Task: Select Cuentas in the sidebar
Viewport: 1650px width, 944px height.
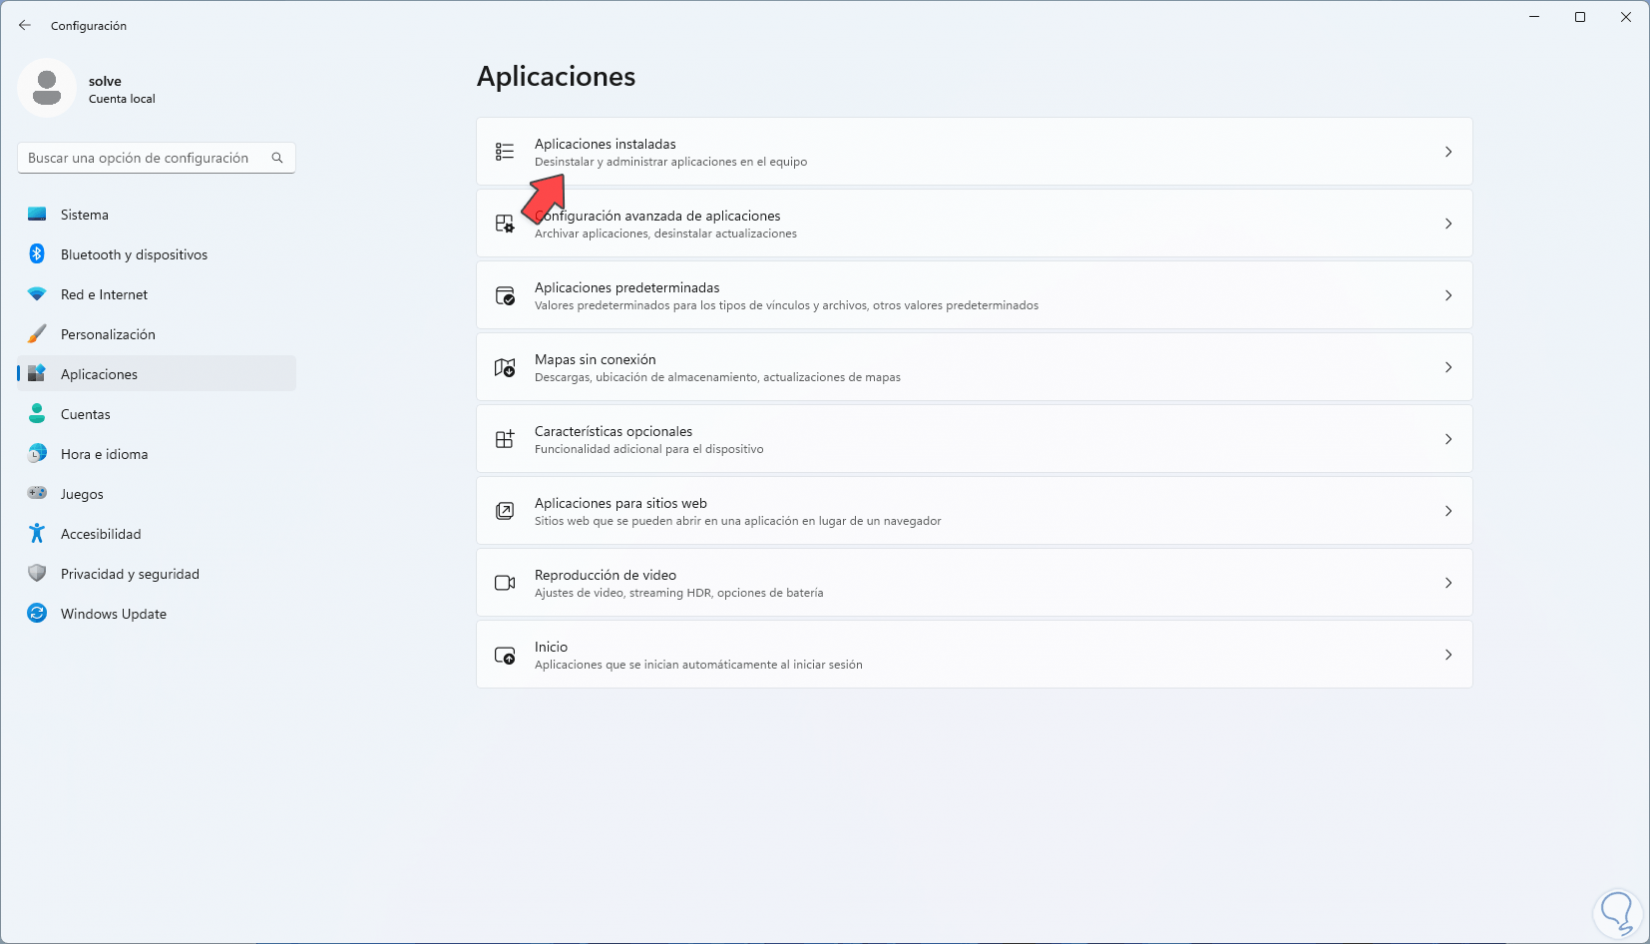Action: 86,414
